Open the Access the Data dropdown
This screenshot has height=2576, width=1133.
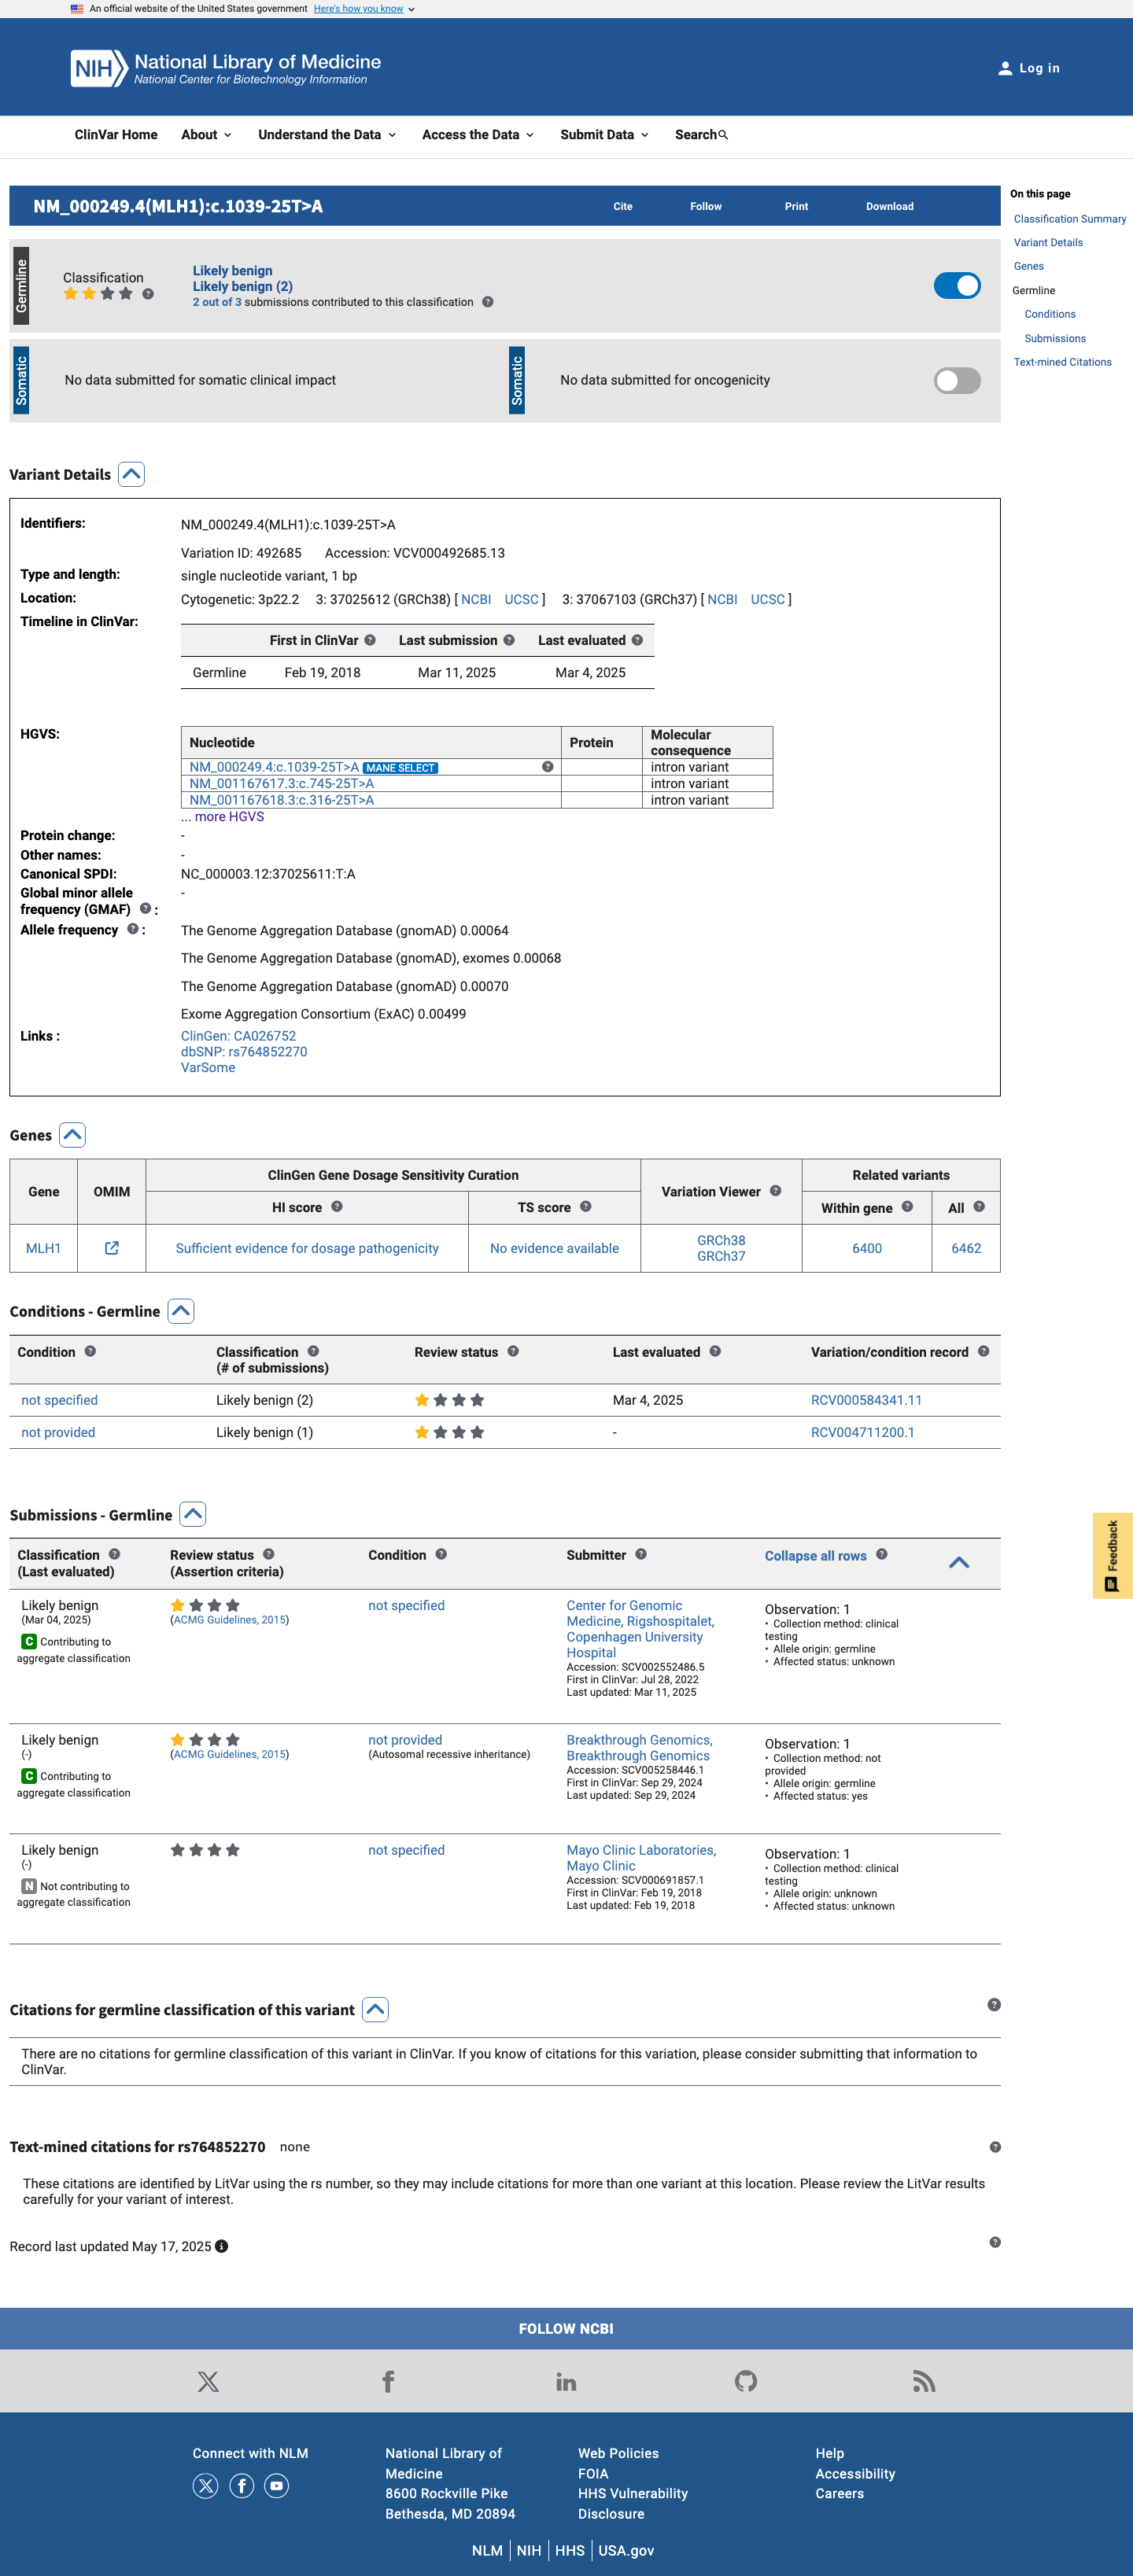pos(478,135)
